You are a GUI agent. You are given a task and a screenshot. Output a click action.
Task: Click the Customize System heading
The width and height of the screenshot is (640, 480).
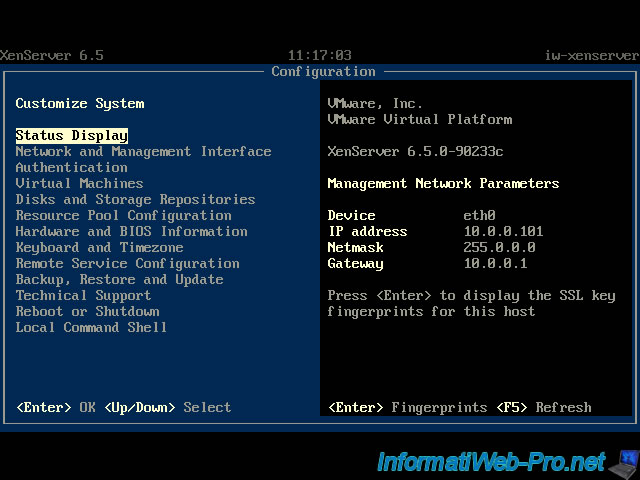(80, 103)
